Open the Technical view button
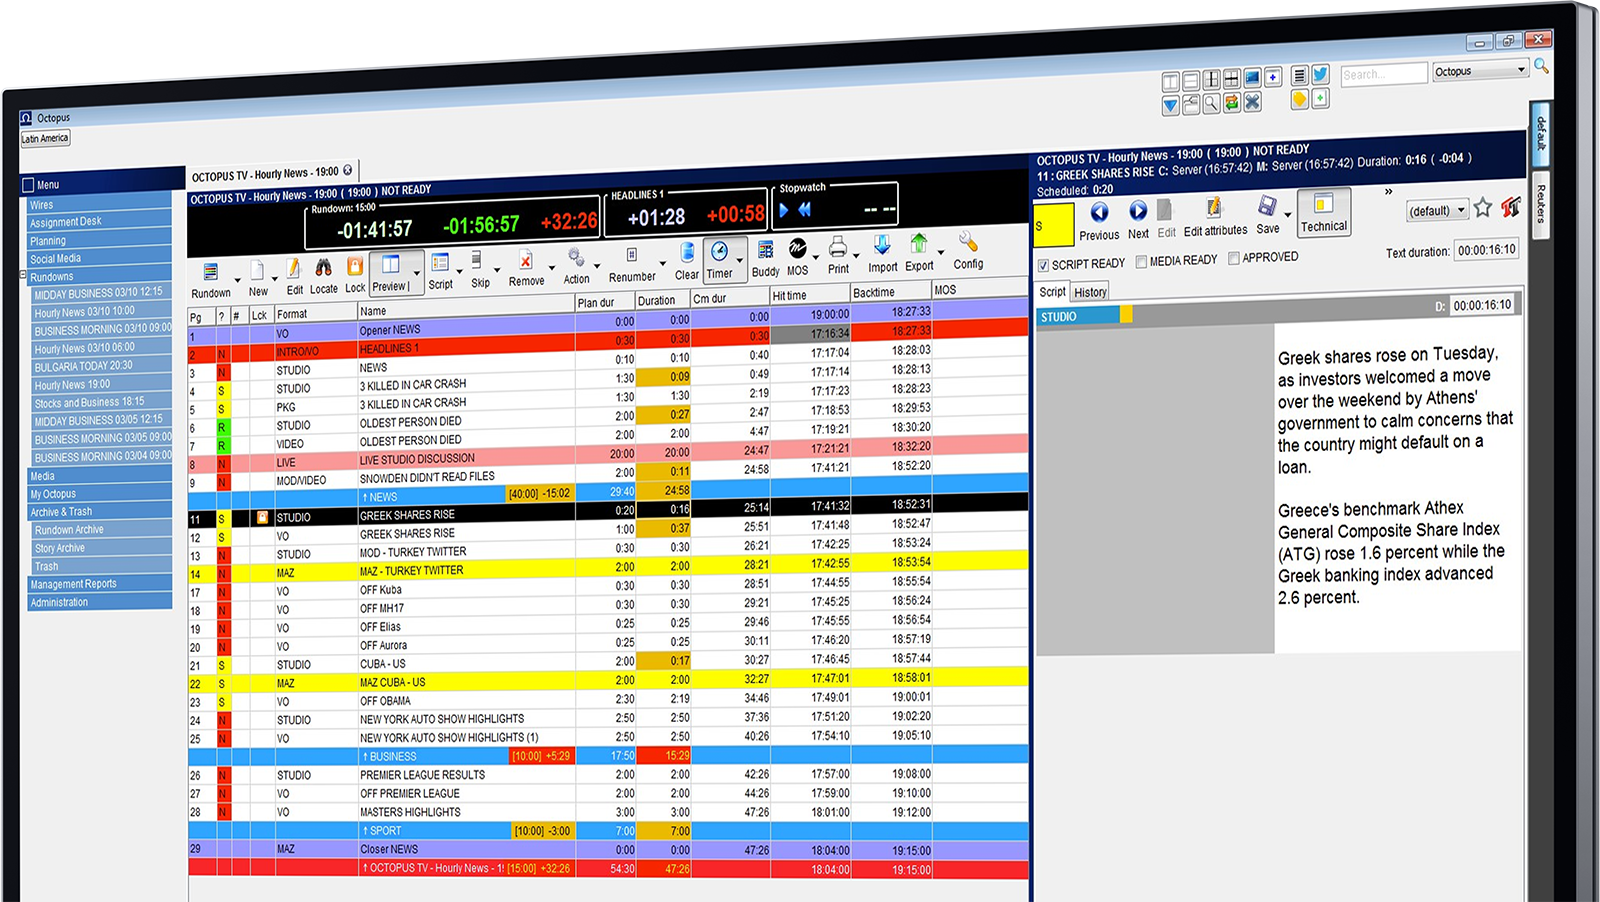 coord(1324,212)
